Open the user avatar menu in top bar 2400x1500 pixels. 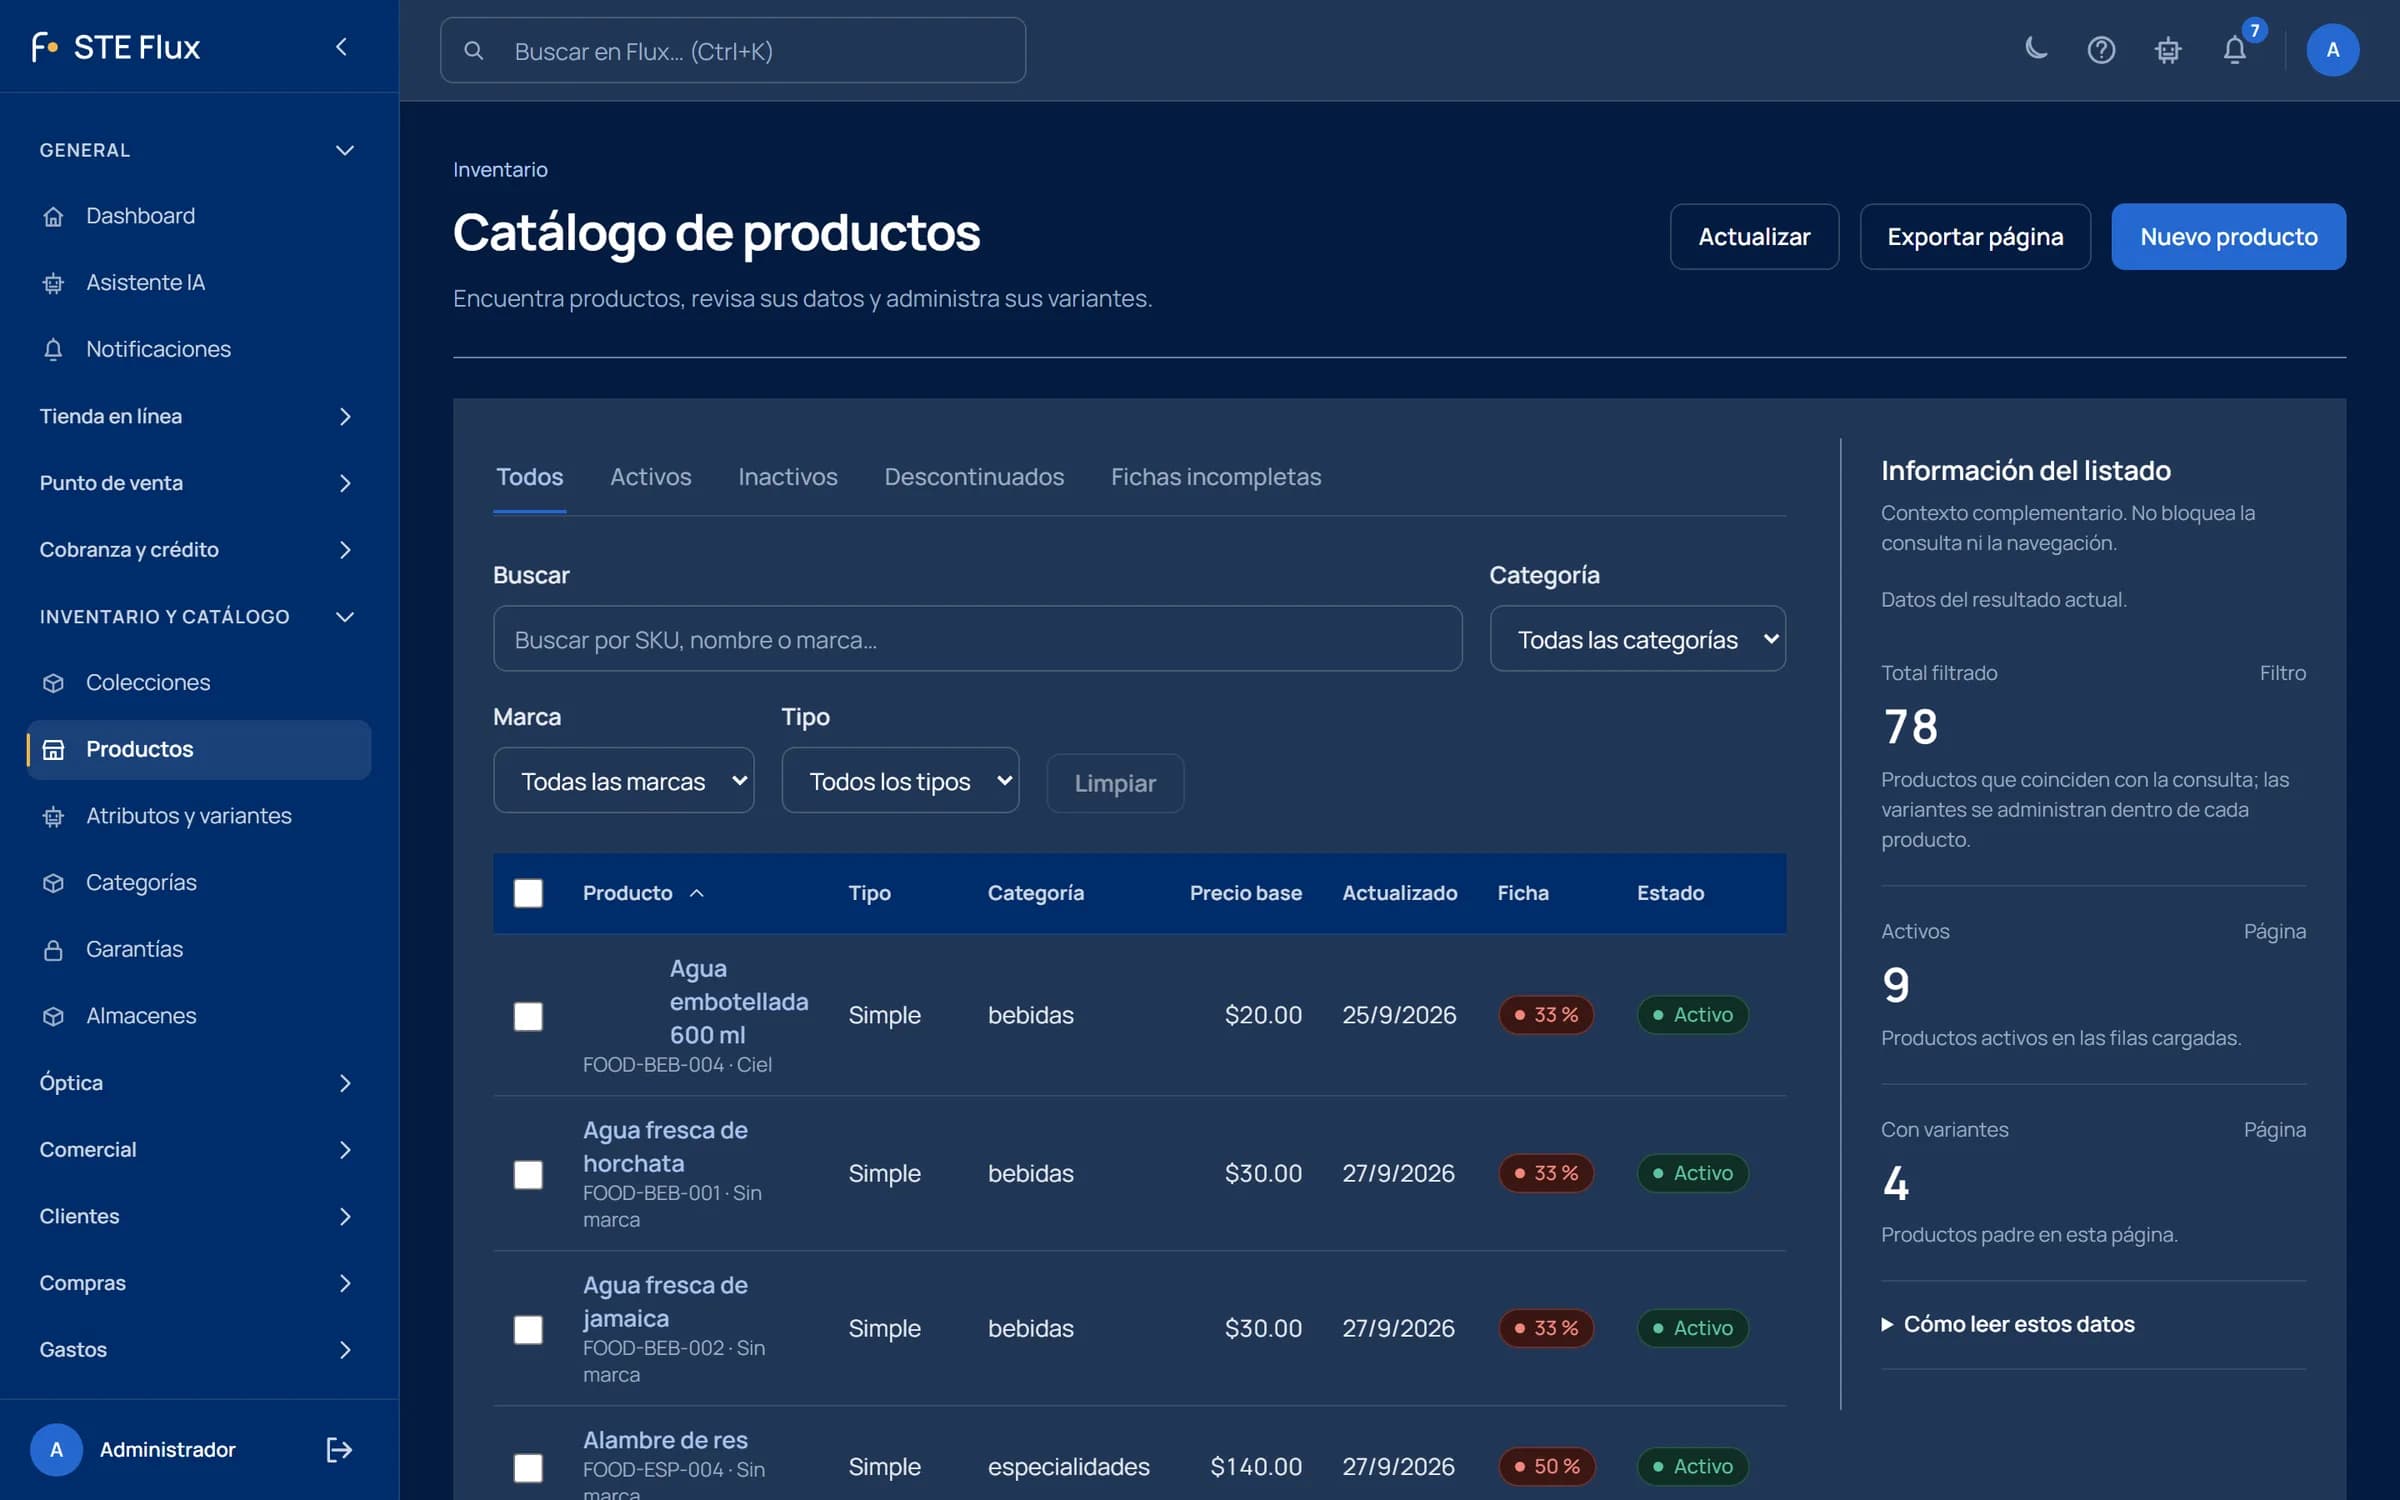tap(2332, 49)
